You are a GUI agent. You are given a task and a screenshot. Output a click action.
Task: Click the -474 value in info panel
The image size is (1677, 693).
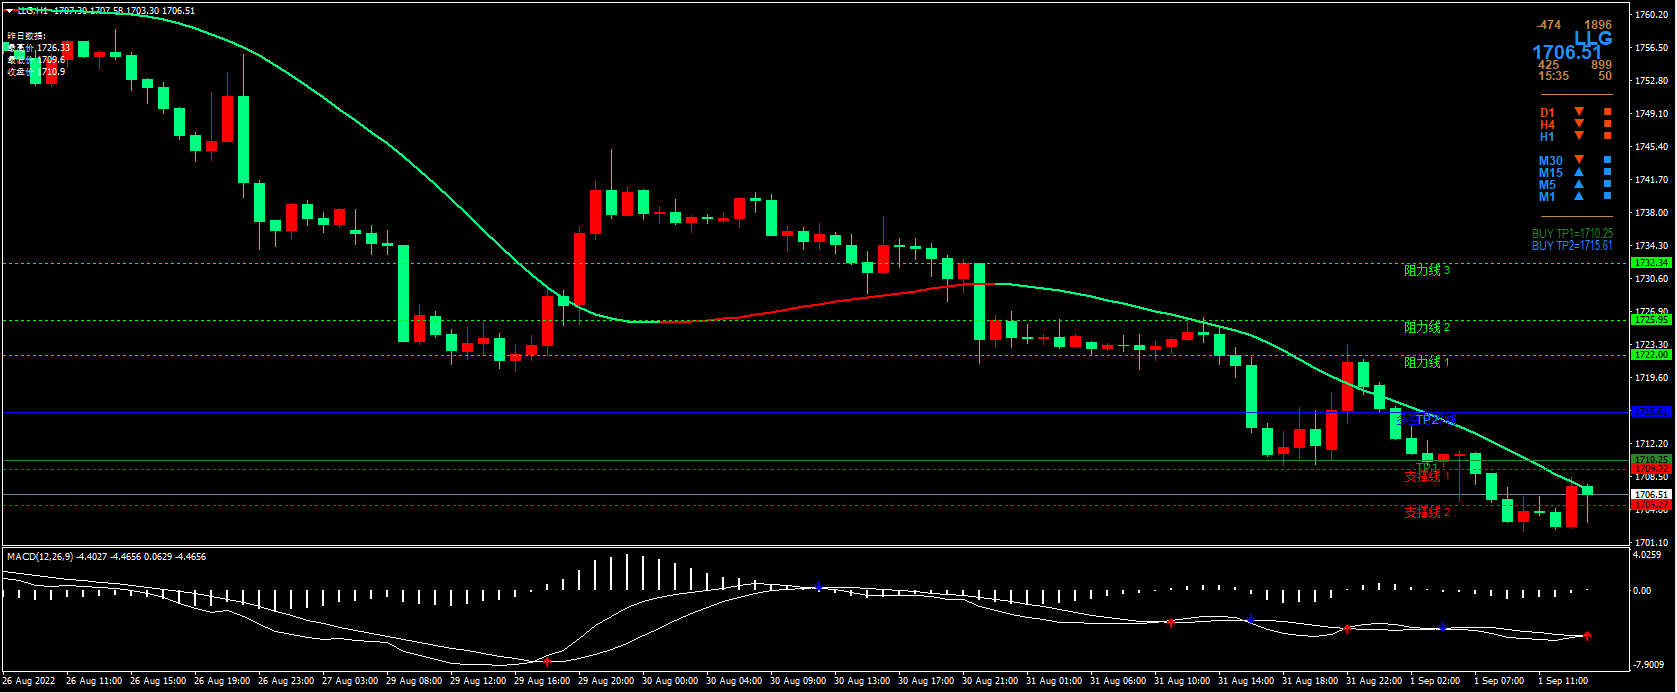pos(1549,25)
